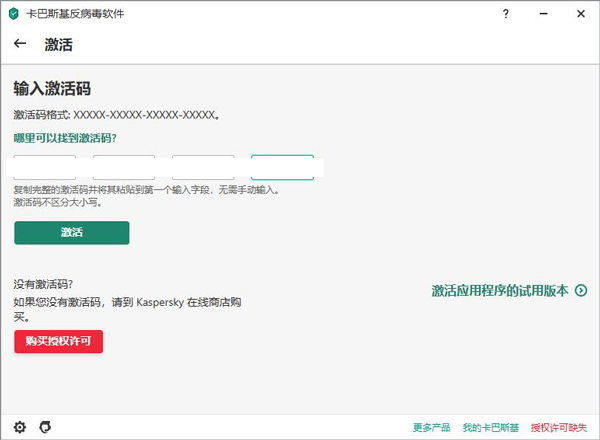Click the 没有激活码? text
The height and width of the screenshot is (440, 600).
(x=43, y=284)
